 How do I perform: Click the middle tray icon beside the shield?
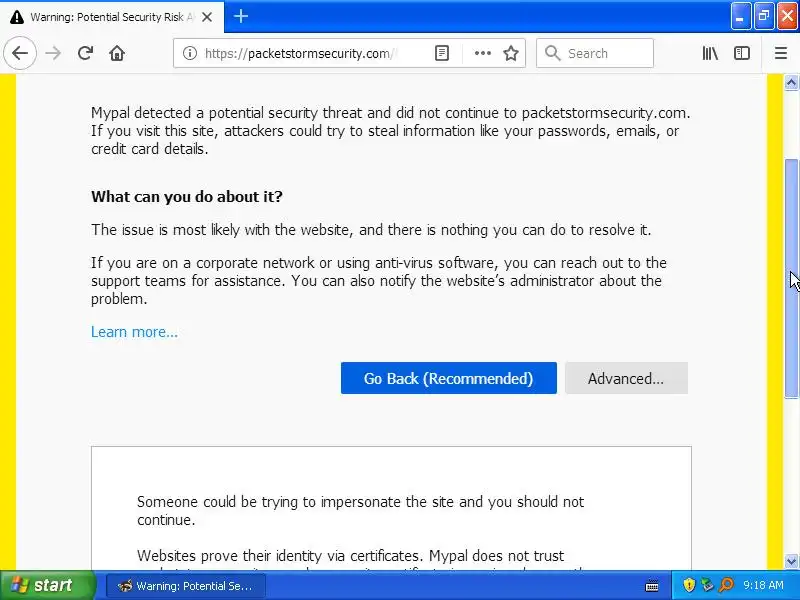coord(708,585)
